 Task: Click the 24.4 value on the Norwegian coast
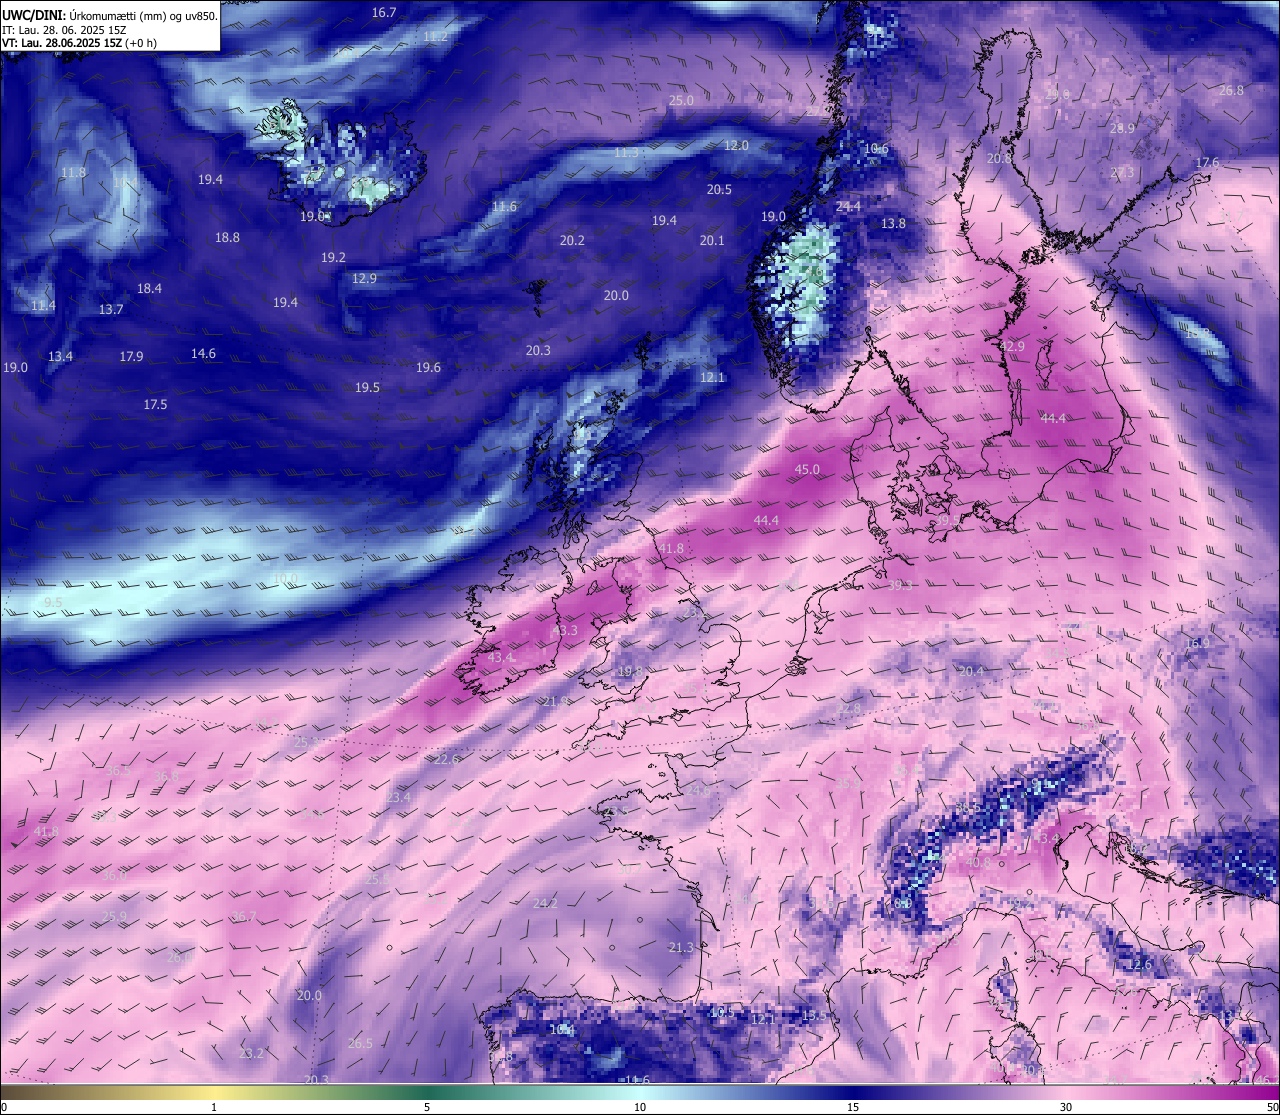pos(848,206)
